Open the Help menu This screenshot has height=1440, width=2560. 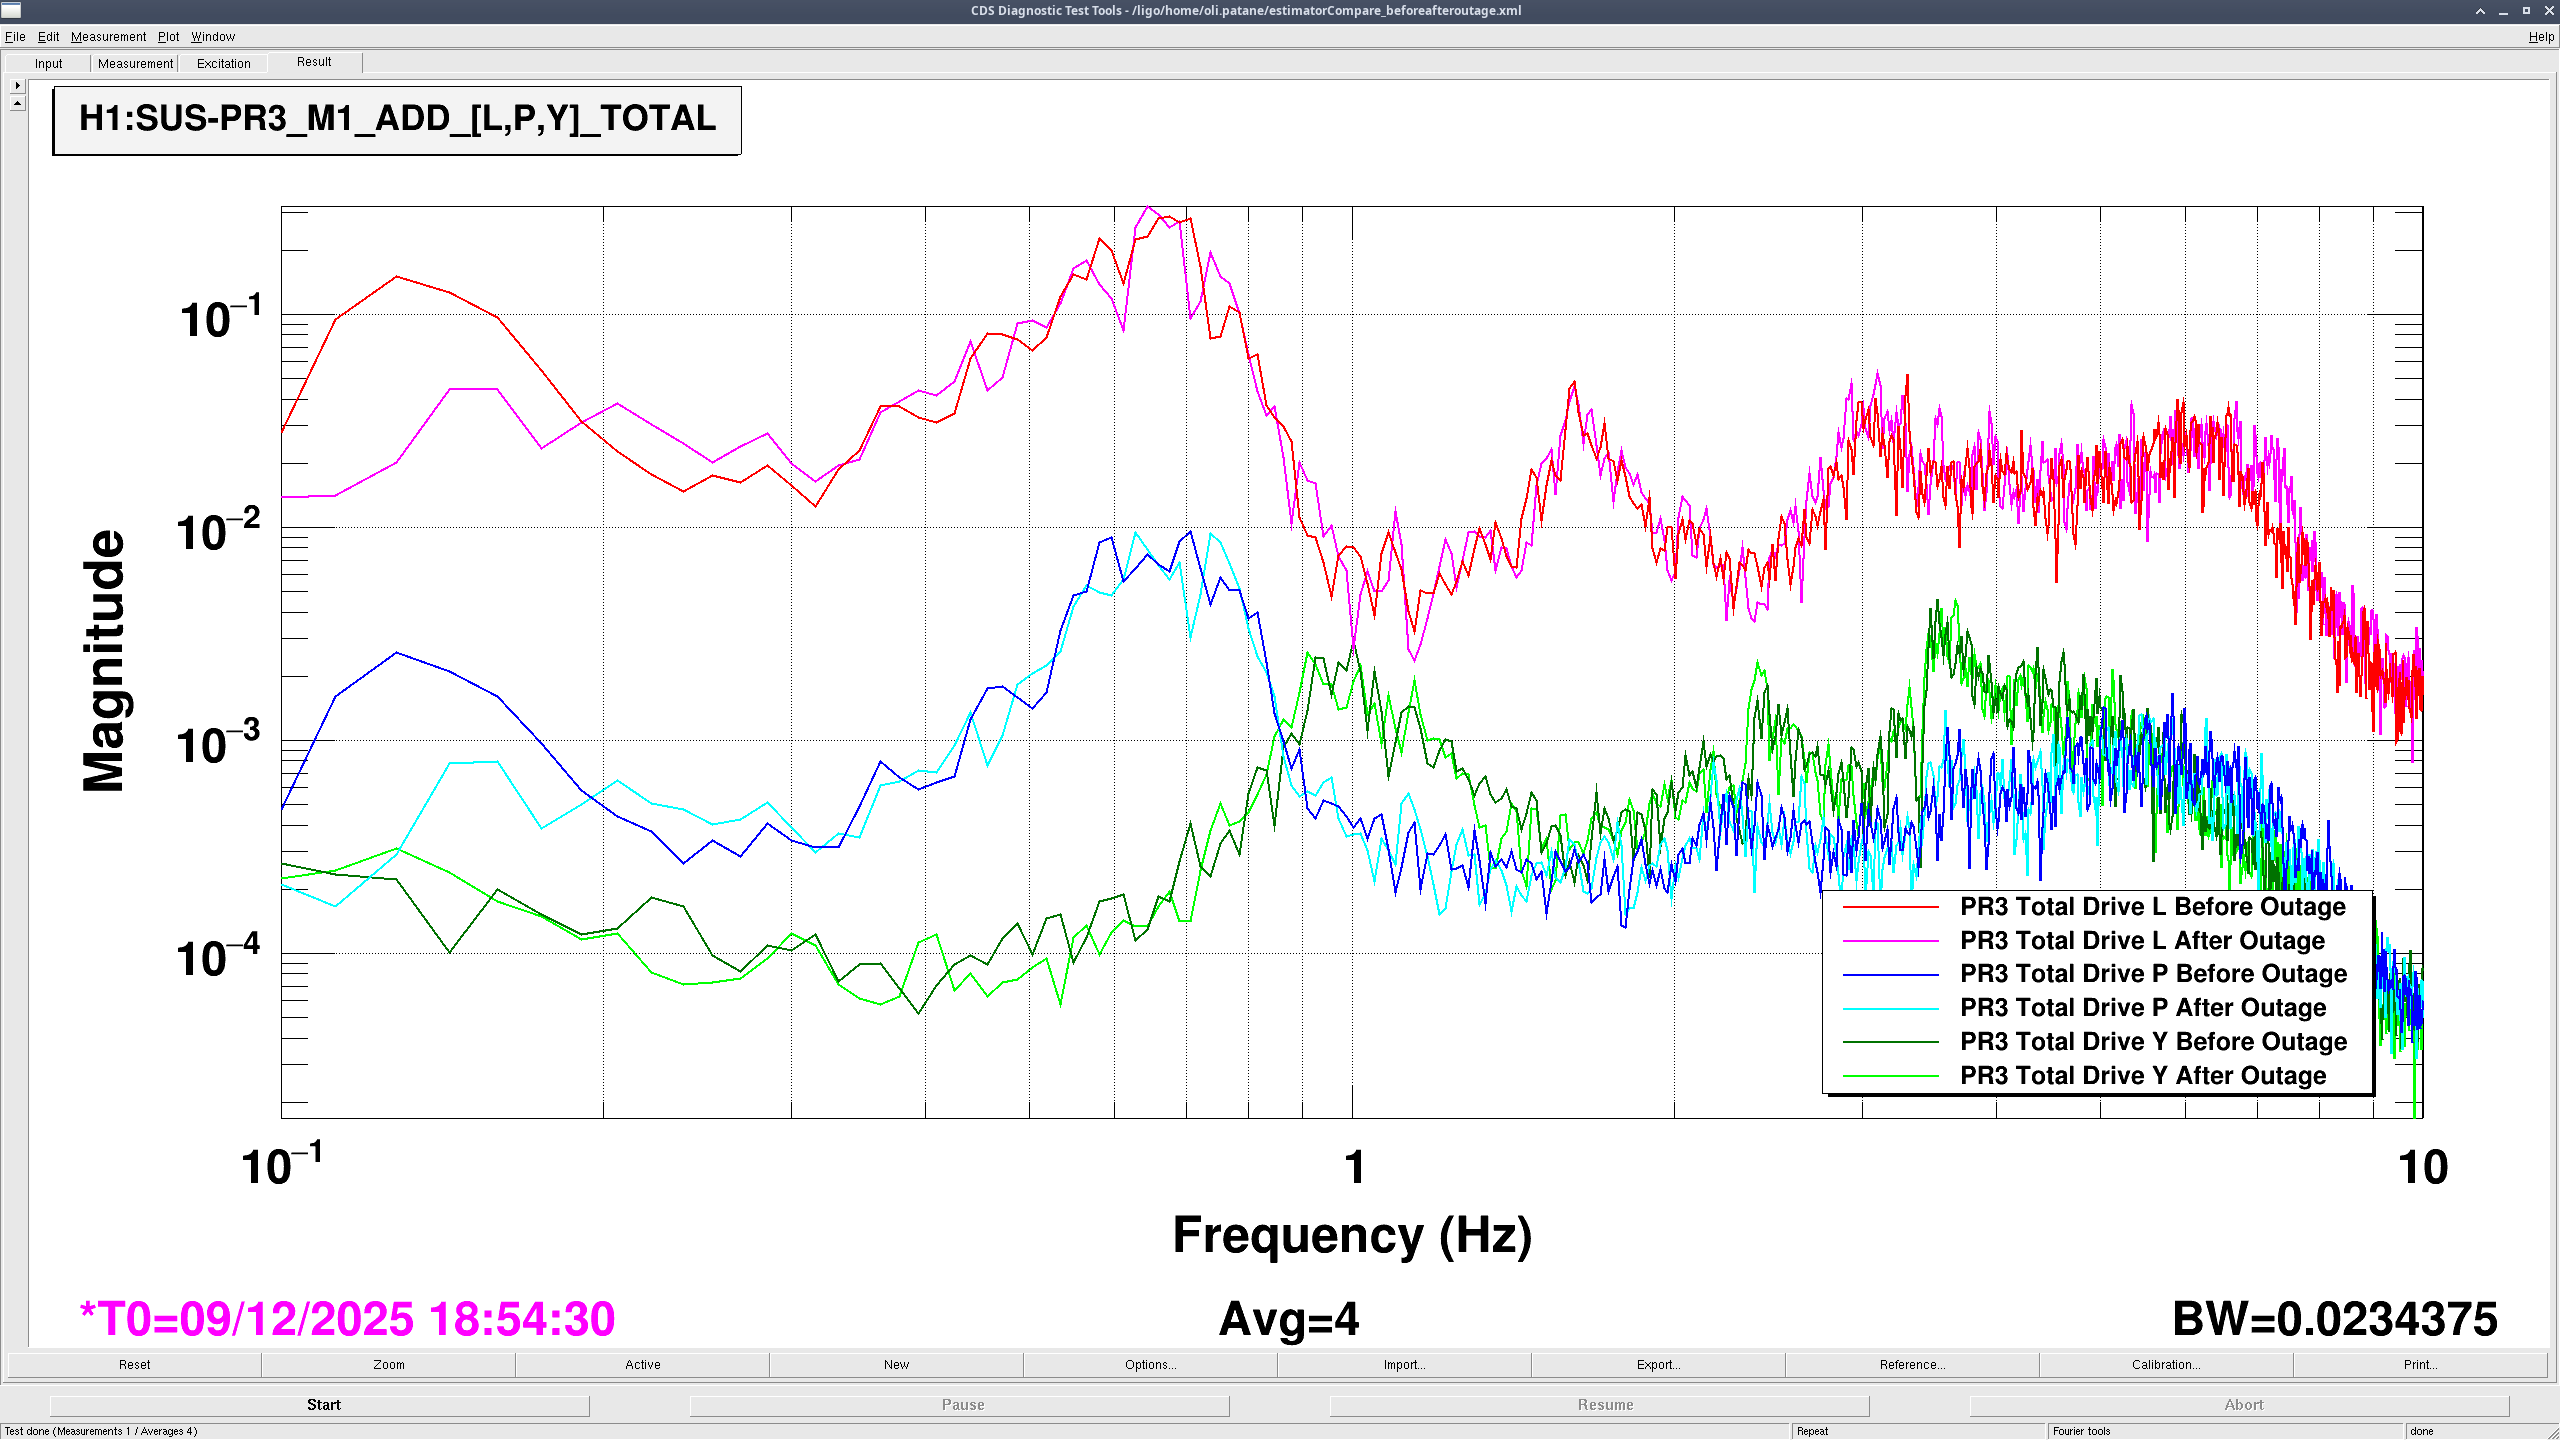click(x=2540, y=37)
